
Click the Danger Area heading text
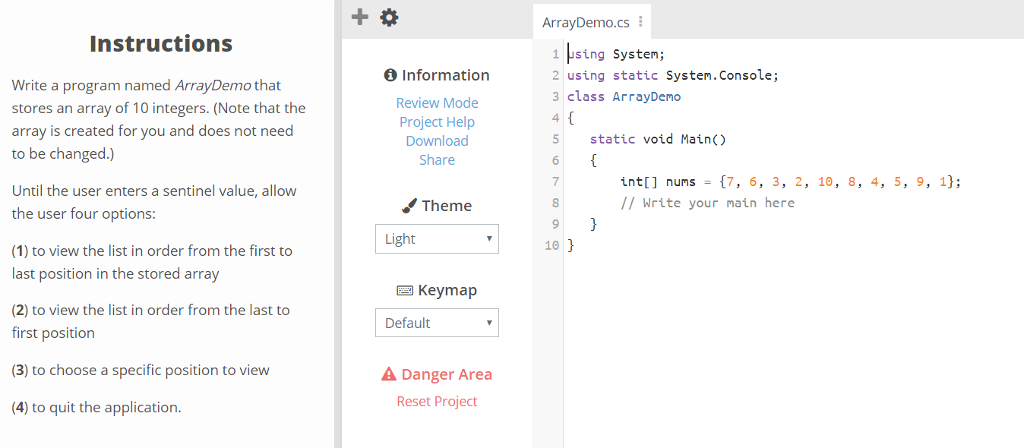click(x=447, y=374)
